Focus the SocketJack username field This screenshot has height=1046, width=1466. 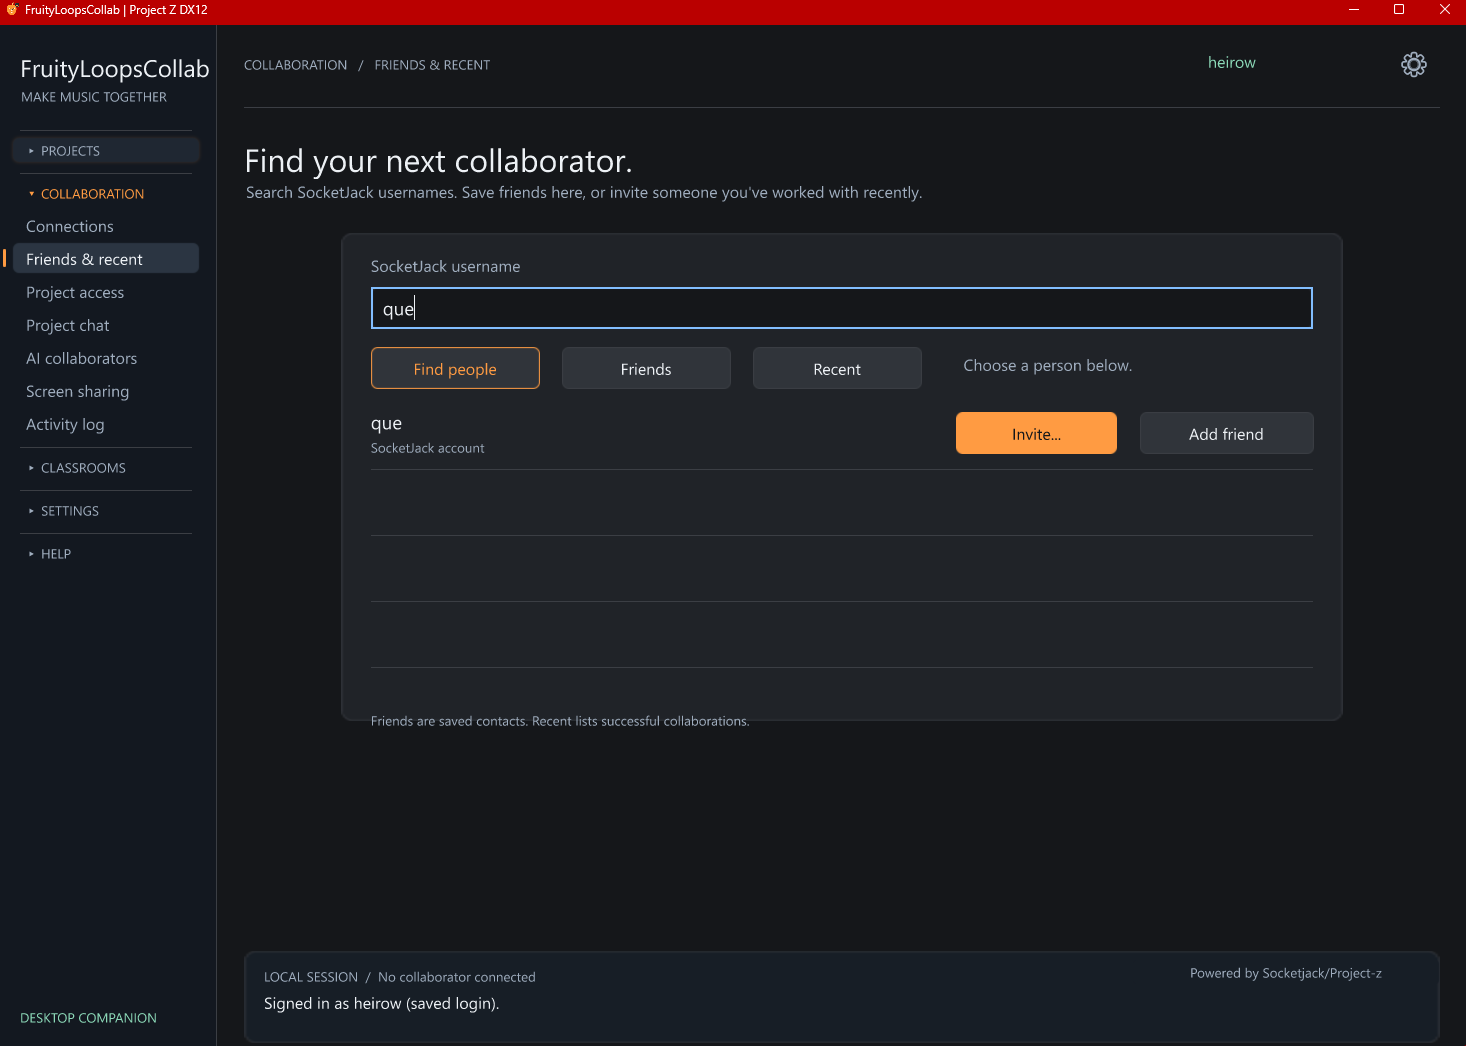click(841, 308)
